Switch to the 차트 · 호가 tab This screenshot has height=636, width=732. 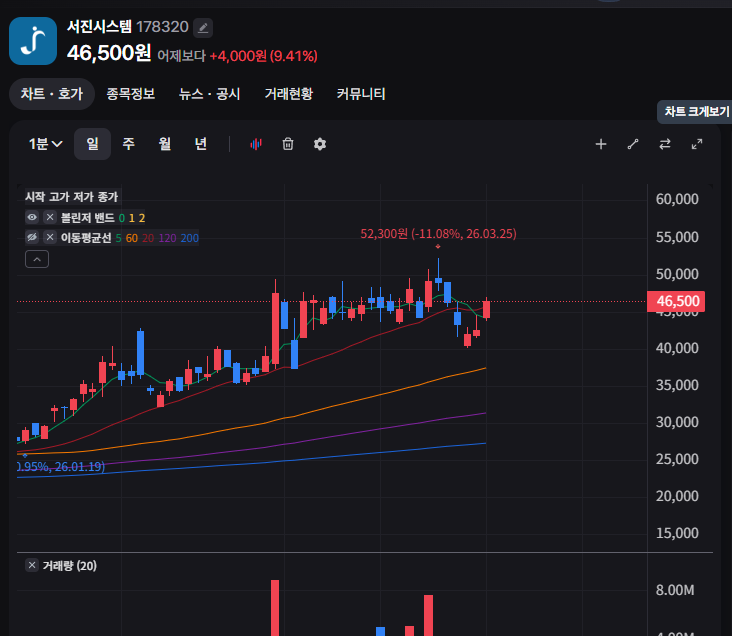click(x=52, y=94)
